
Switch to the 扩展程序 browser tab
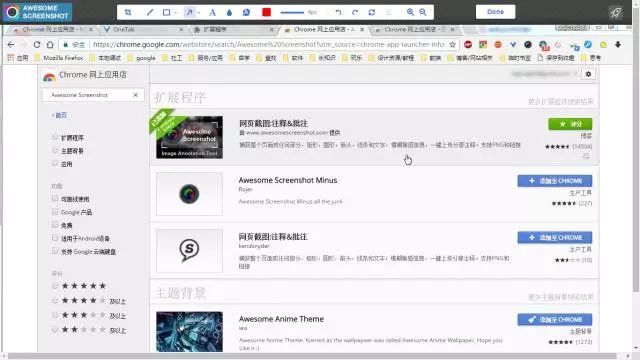(233, 29)
